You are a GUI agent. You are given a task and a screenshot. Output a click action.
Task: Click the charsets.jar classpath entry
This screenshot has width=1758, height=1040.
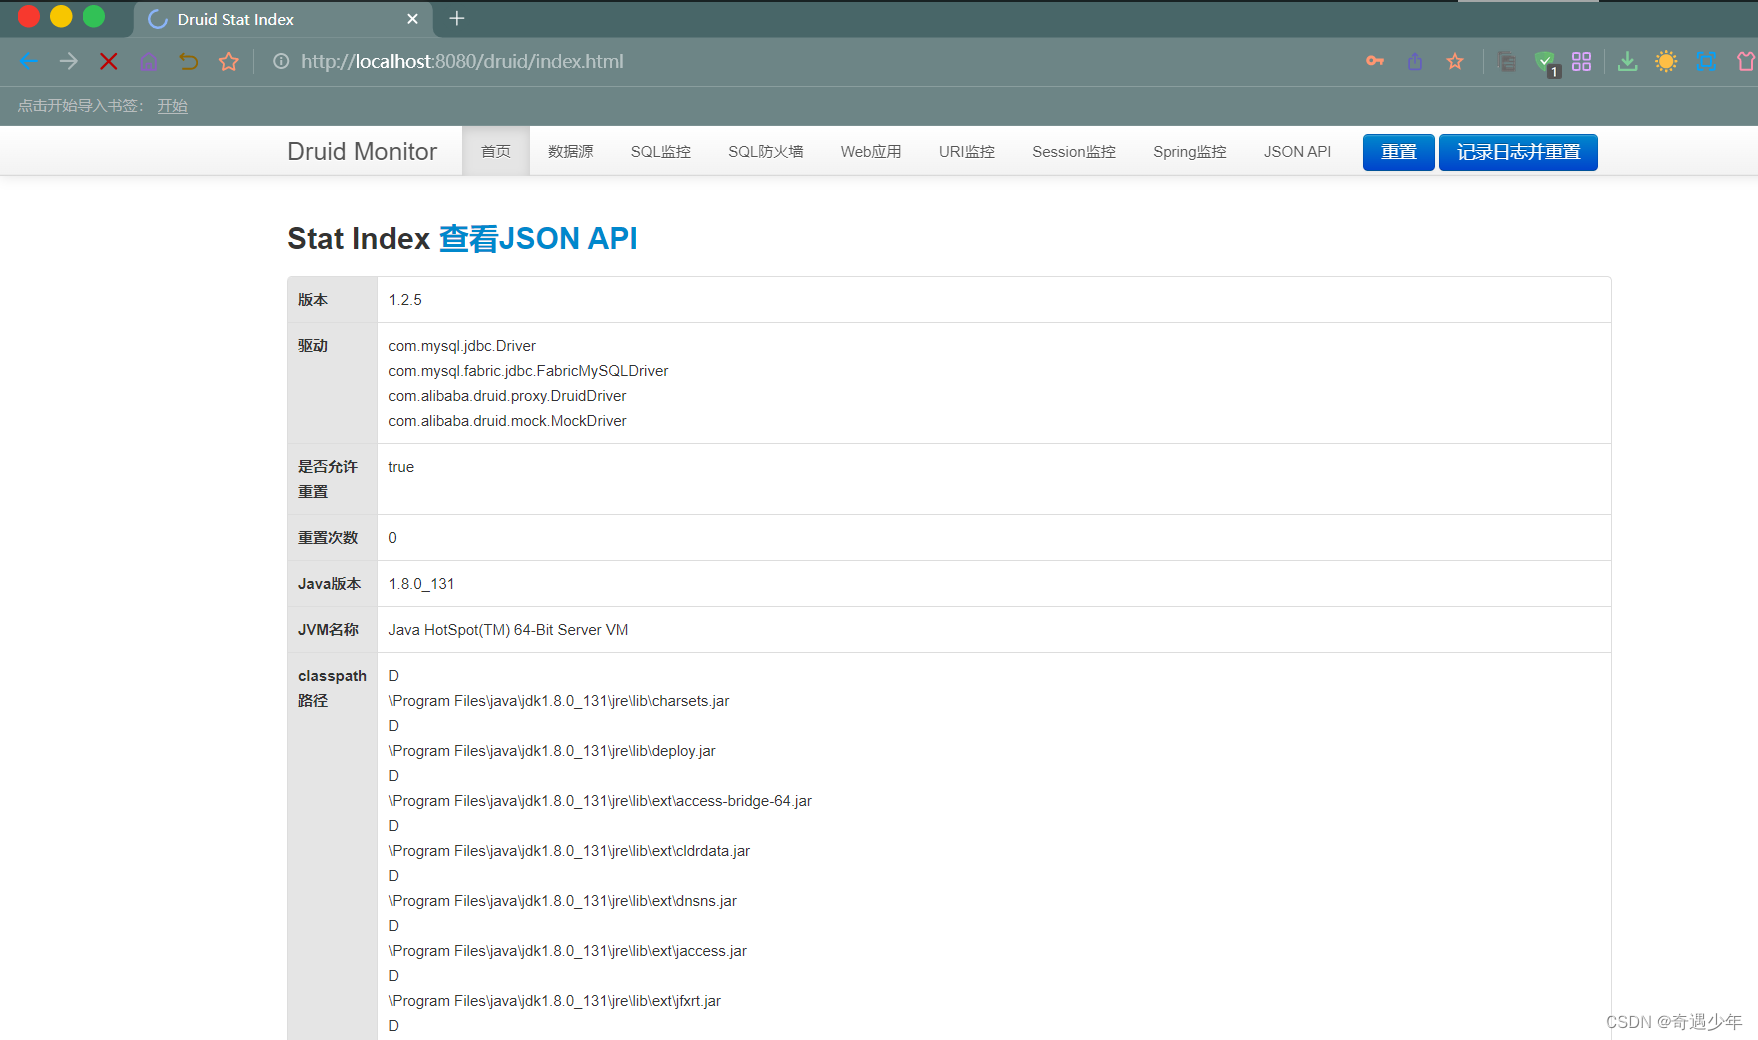coord(559,701)
